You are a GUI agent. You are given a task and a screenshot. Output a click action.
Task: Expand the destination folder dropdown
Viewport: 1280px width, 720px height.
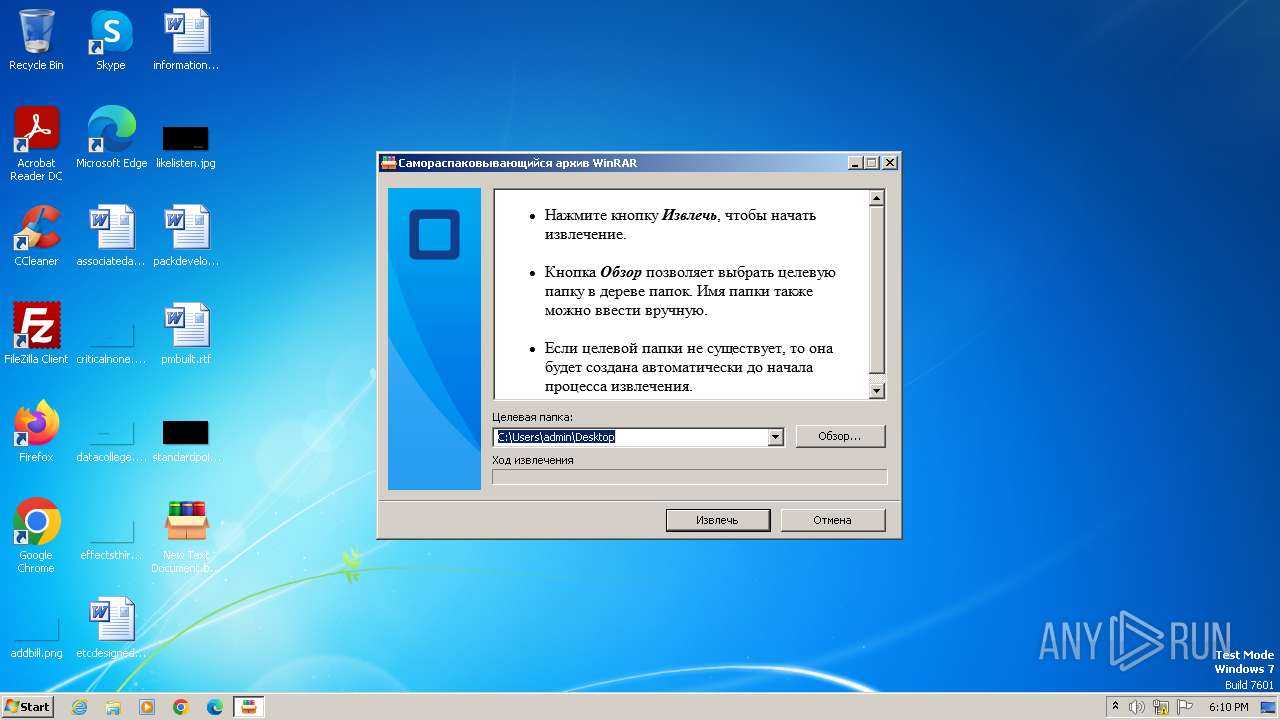(775, 437)
